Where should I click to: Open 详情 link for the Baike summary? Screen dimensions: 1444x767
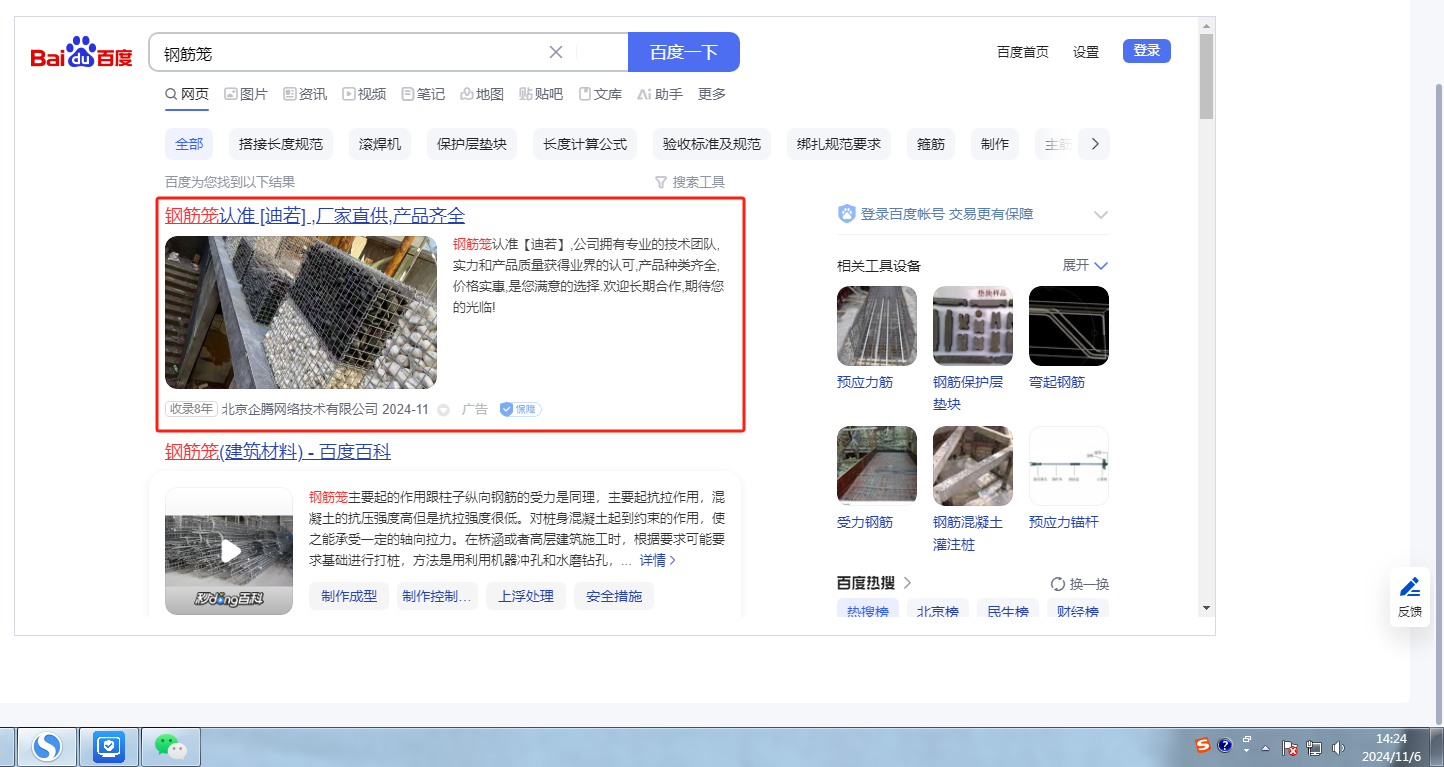coord(658,560)
